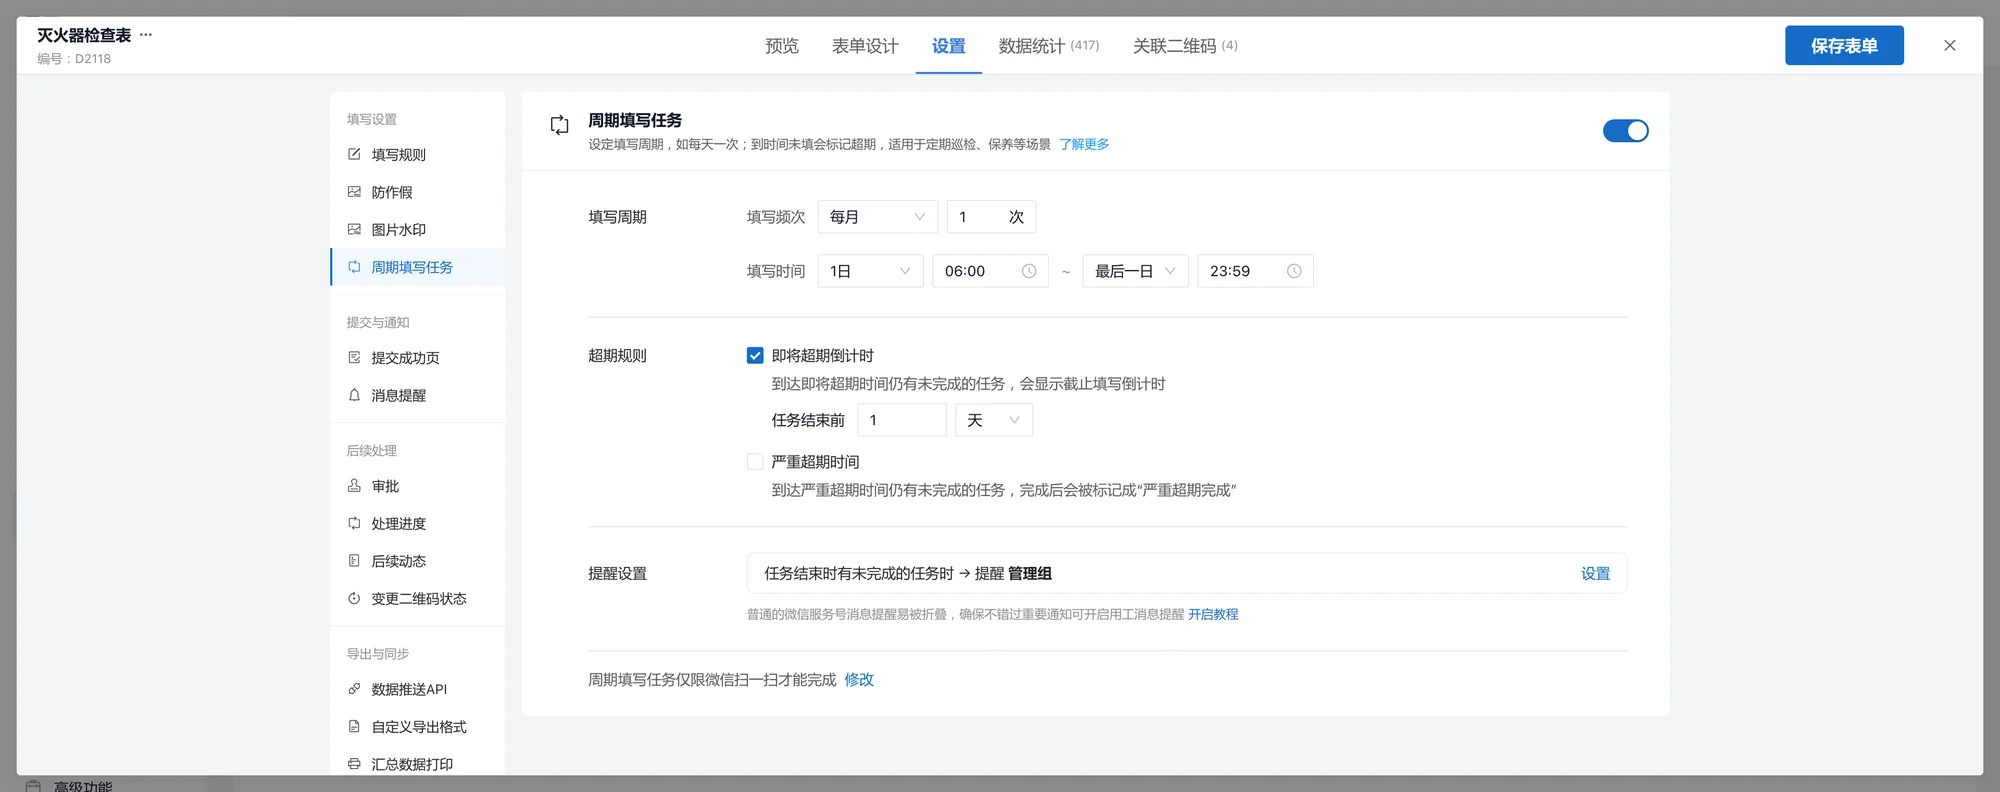Click the 消息提醒 bell icon

click(354, 395)
